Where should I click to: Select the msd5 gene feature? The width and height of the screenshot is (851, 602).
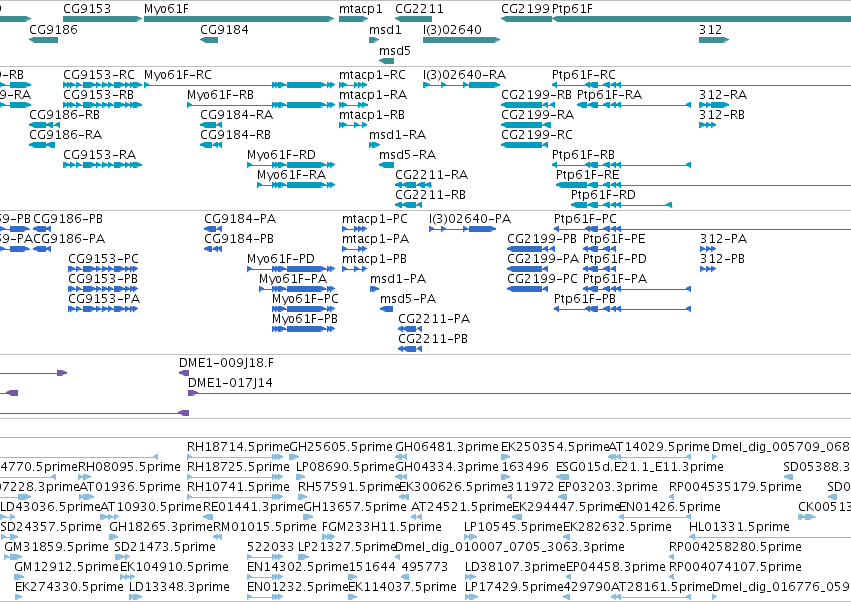click(386, 61)
